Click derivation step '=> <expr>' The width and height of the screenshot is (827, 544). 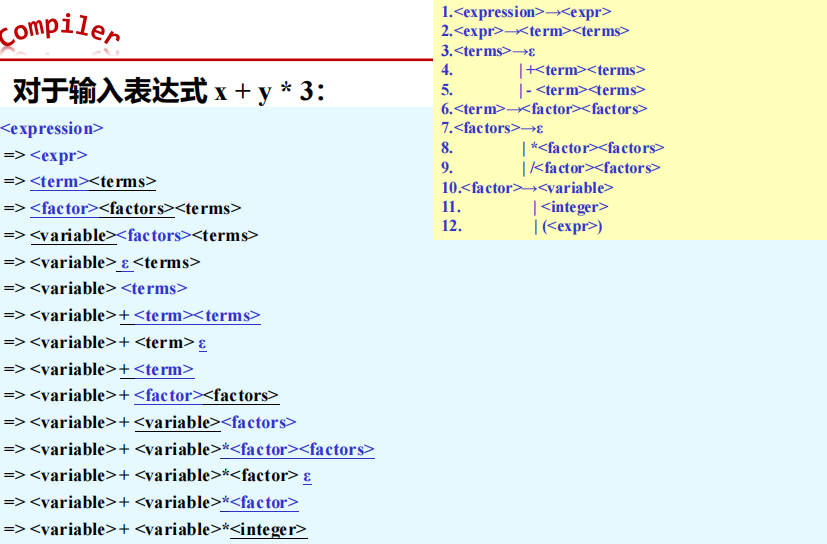(x=45, y=155)
